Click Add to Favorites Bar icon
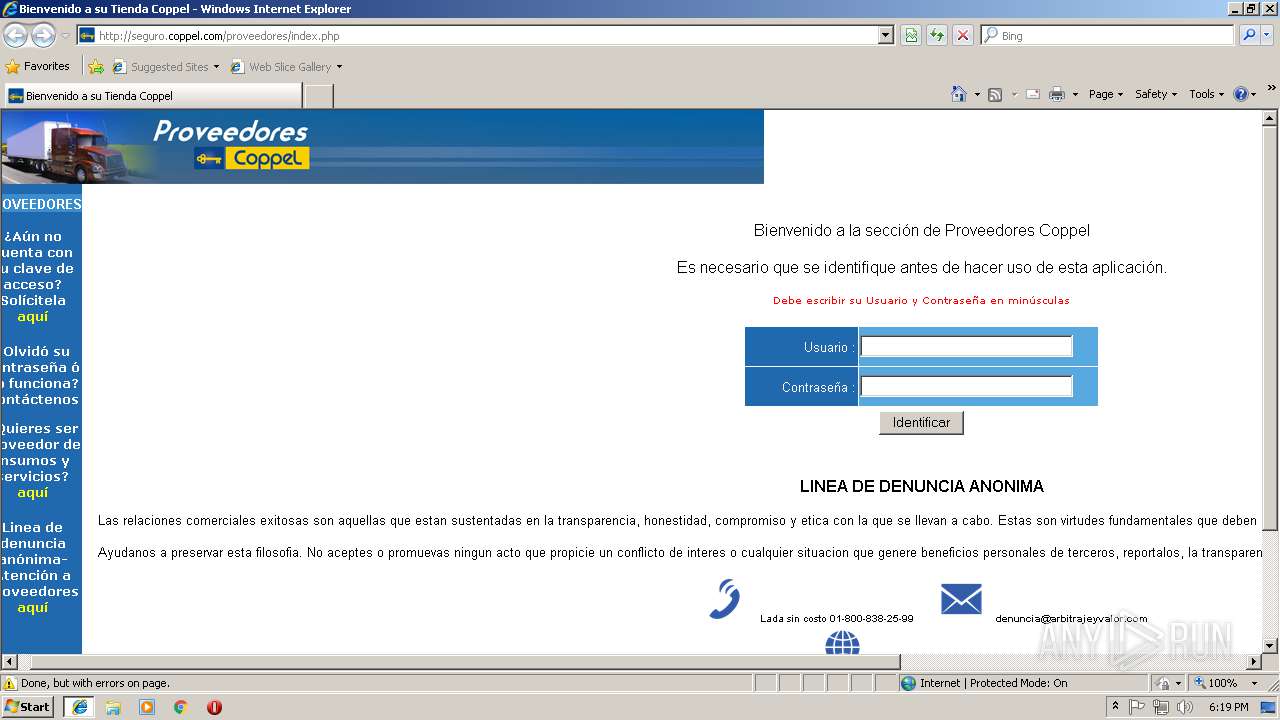This screenshot has width=1280, height=720. coord(96,67)
